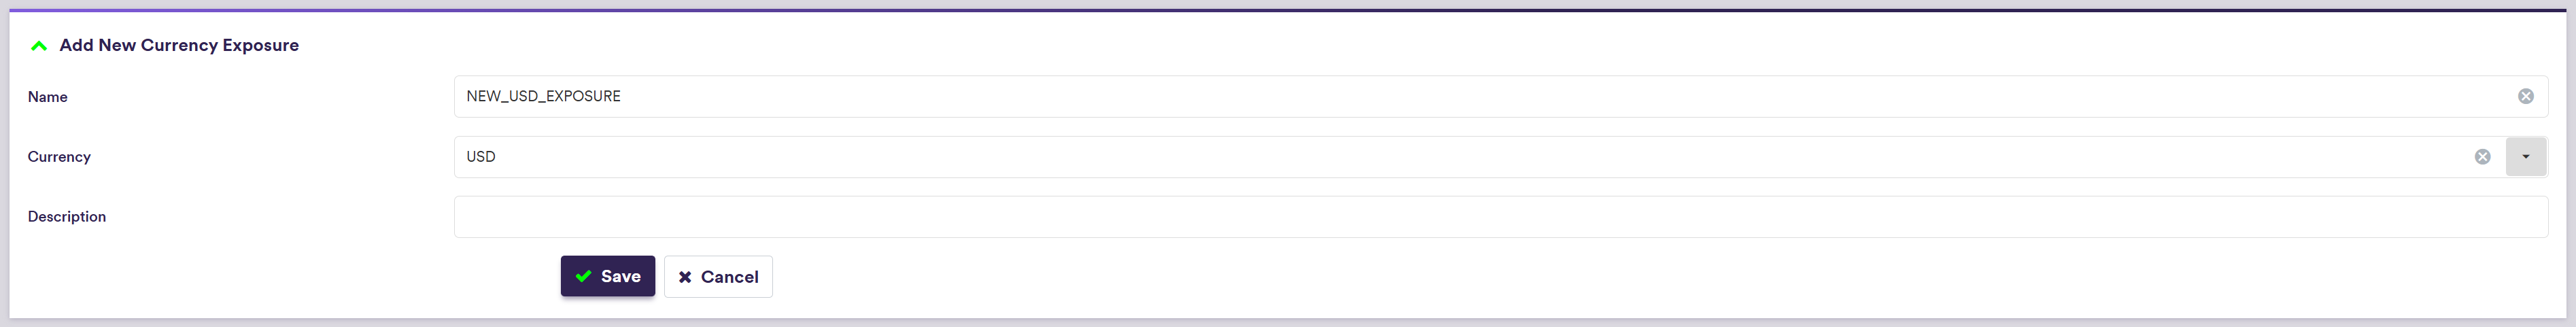
Task: Click the Currency field label
Action: coord(59,157)
